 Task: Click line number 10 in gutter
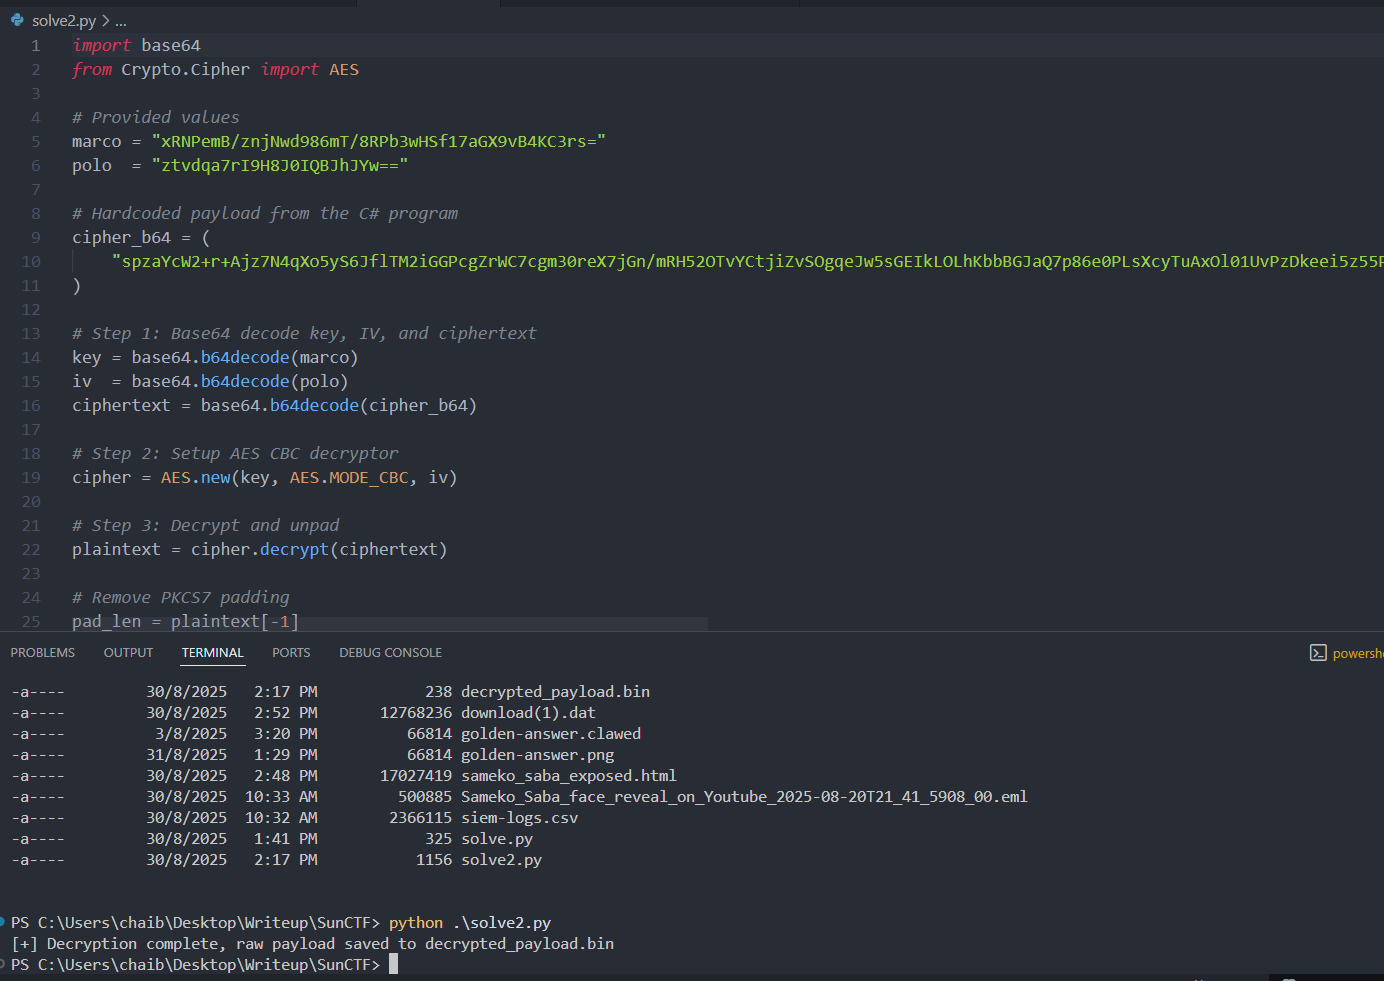(x=31, y=262)
